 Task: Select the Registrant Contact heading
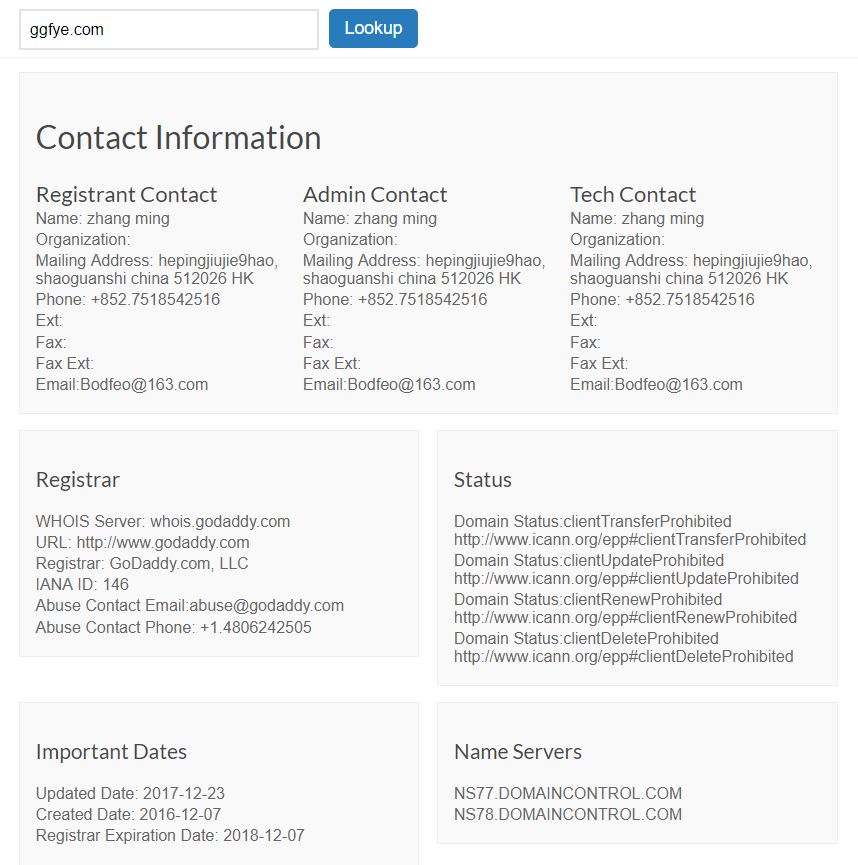tap(126, 195)
